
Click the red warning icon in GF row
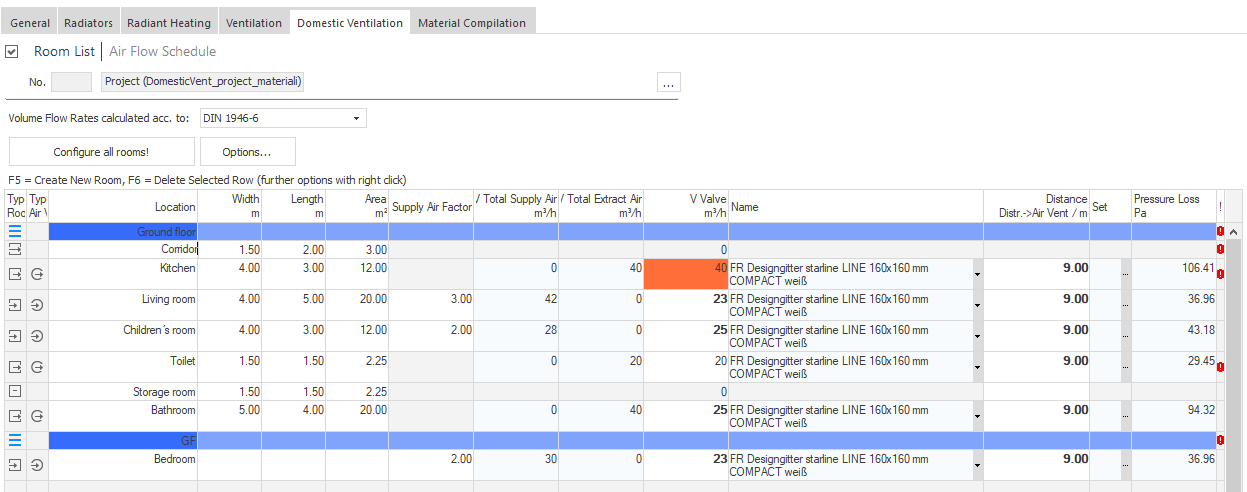tap(1220, 440)
